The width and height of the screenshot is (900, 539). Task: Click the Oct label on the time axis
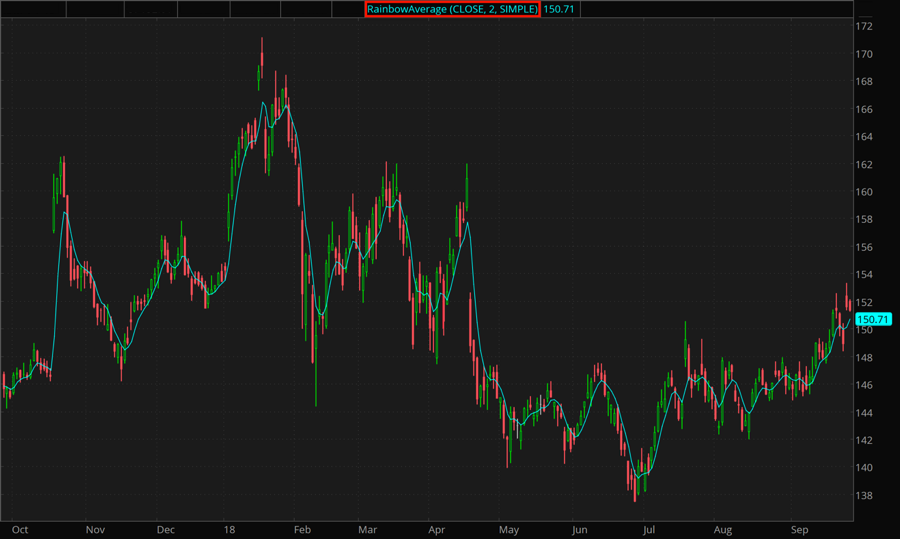pos(19,529)
